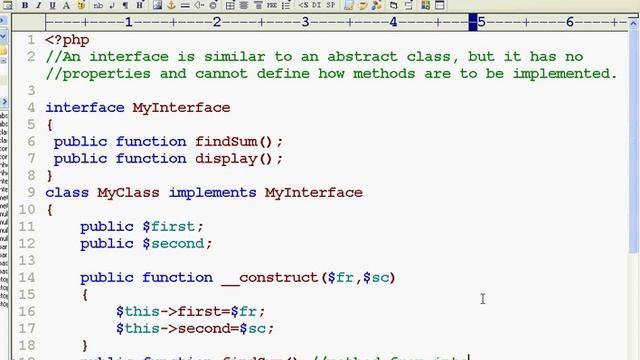Click line number 14 in gutter

click(x=27, y=278)
